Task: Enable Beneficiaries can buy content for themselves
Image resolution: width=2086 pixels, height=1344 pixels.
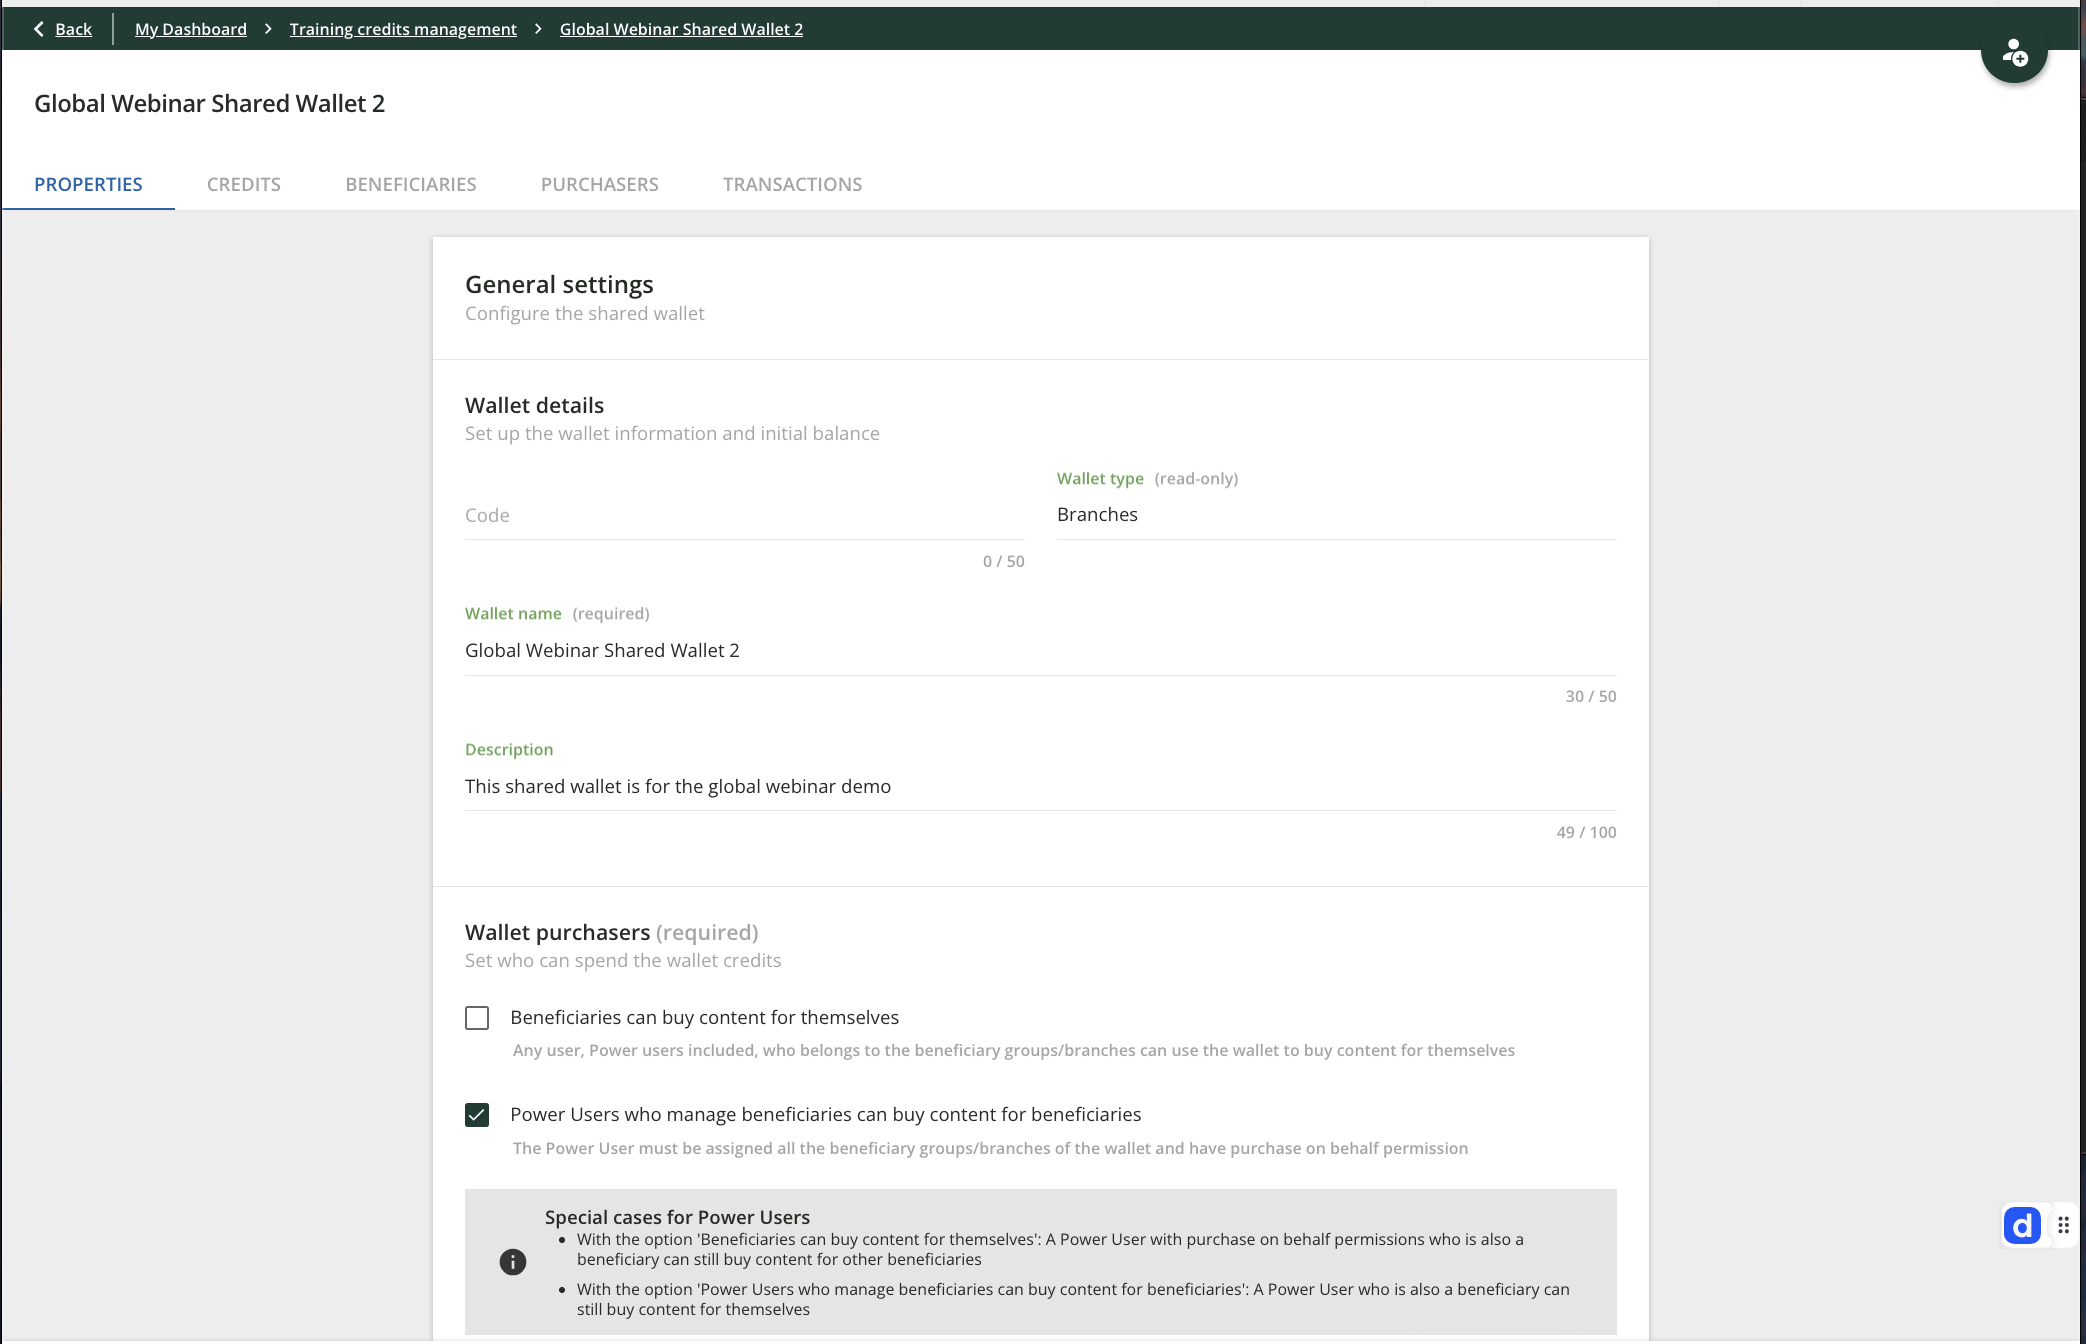Action: (477, 1018)
